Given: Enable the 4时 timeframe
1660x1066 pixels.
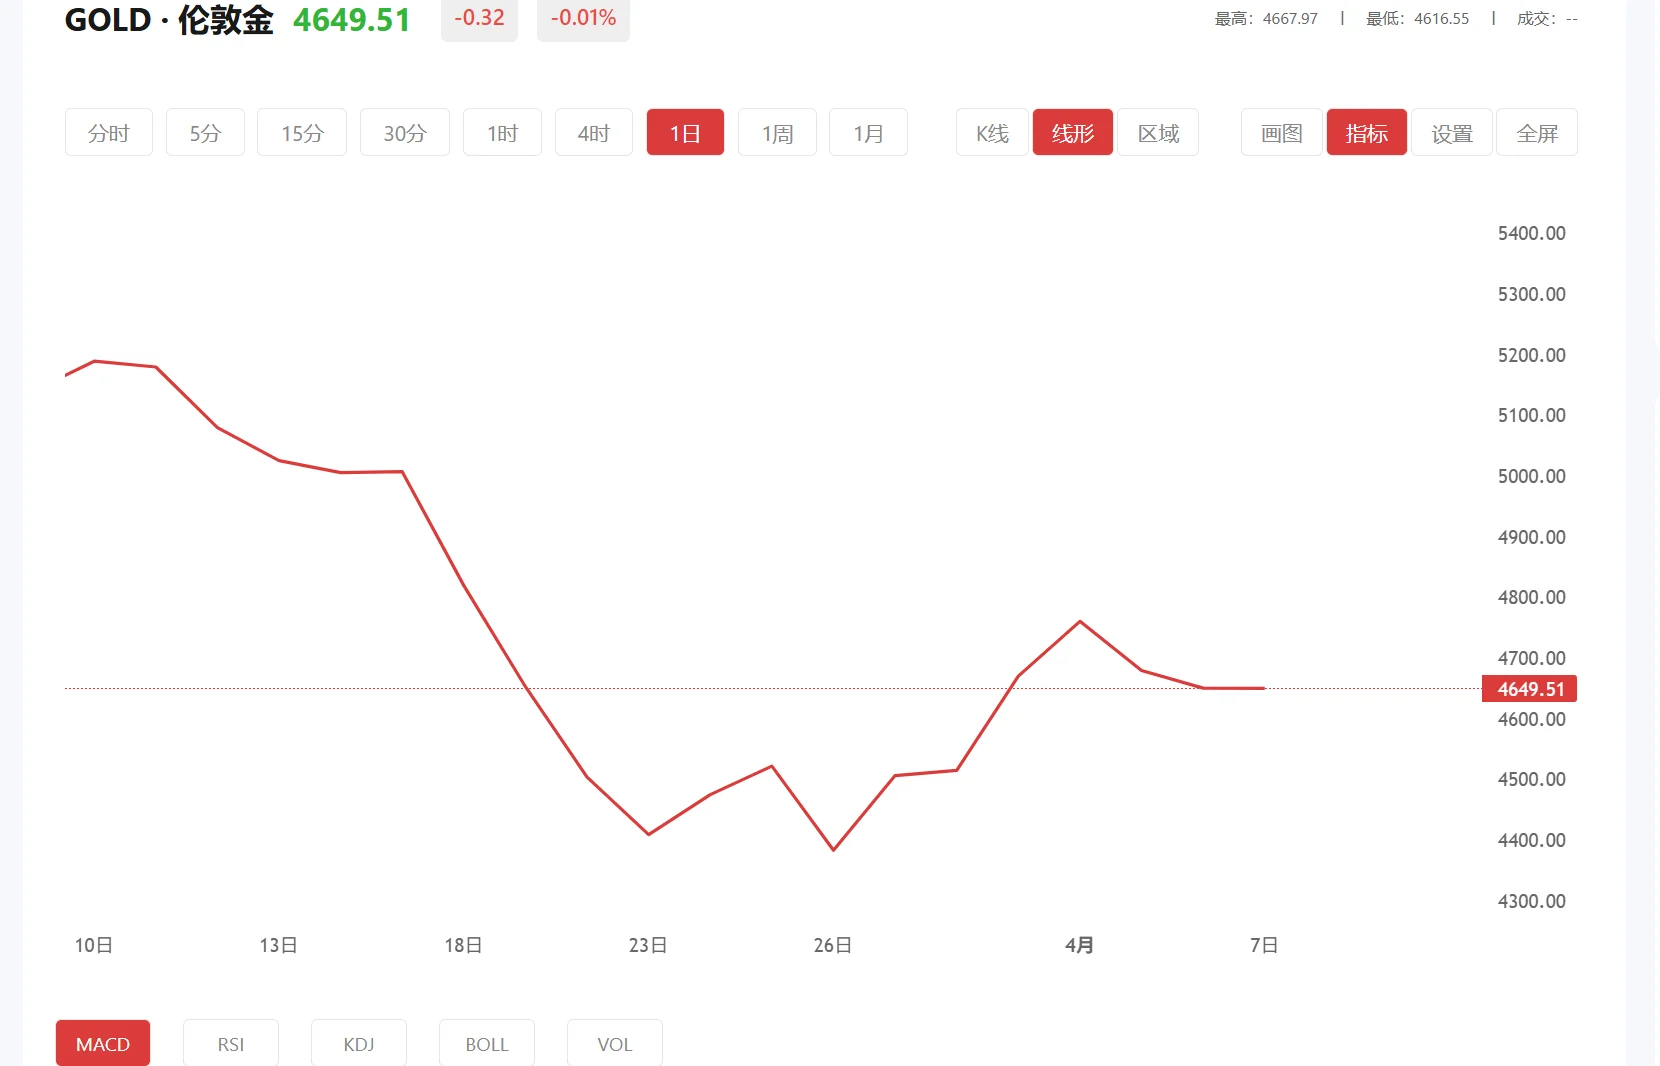Looking at the screenshot, I should pos(593,132).
